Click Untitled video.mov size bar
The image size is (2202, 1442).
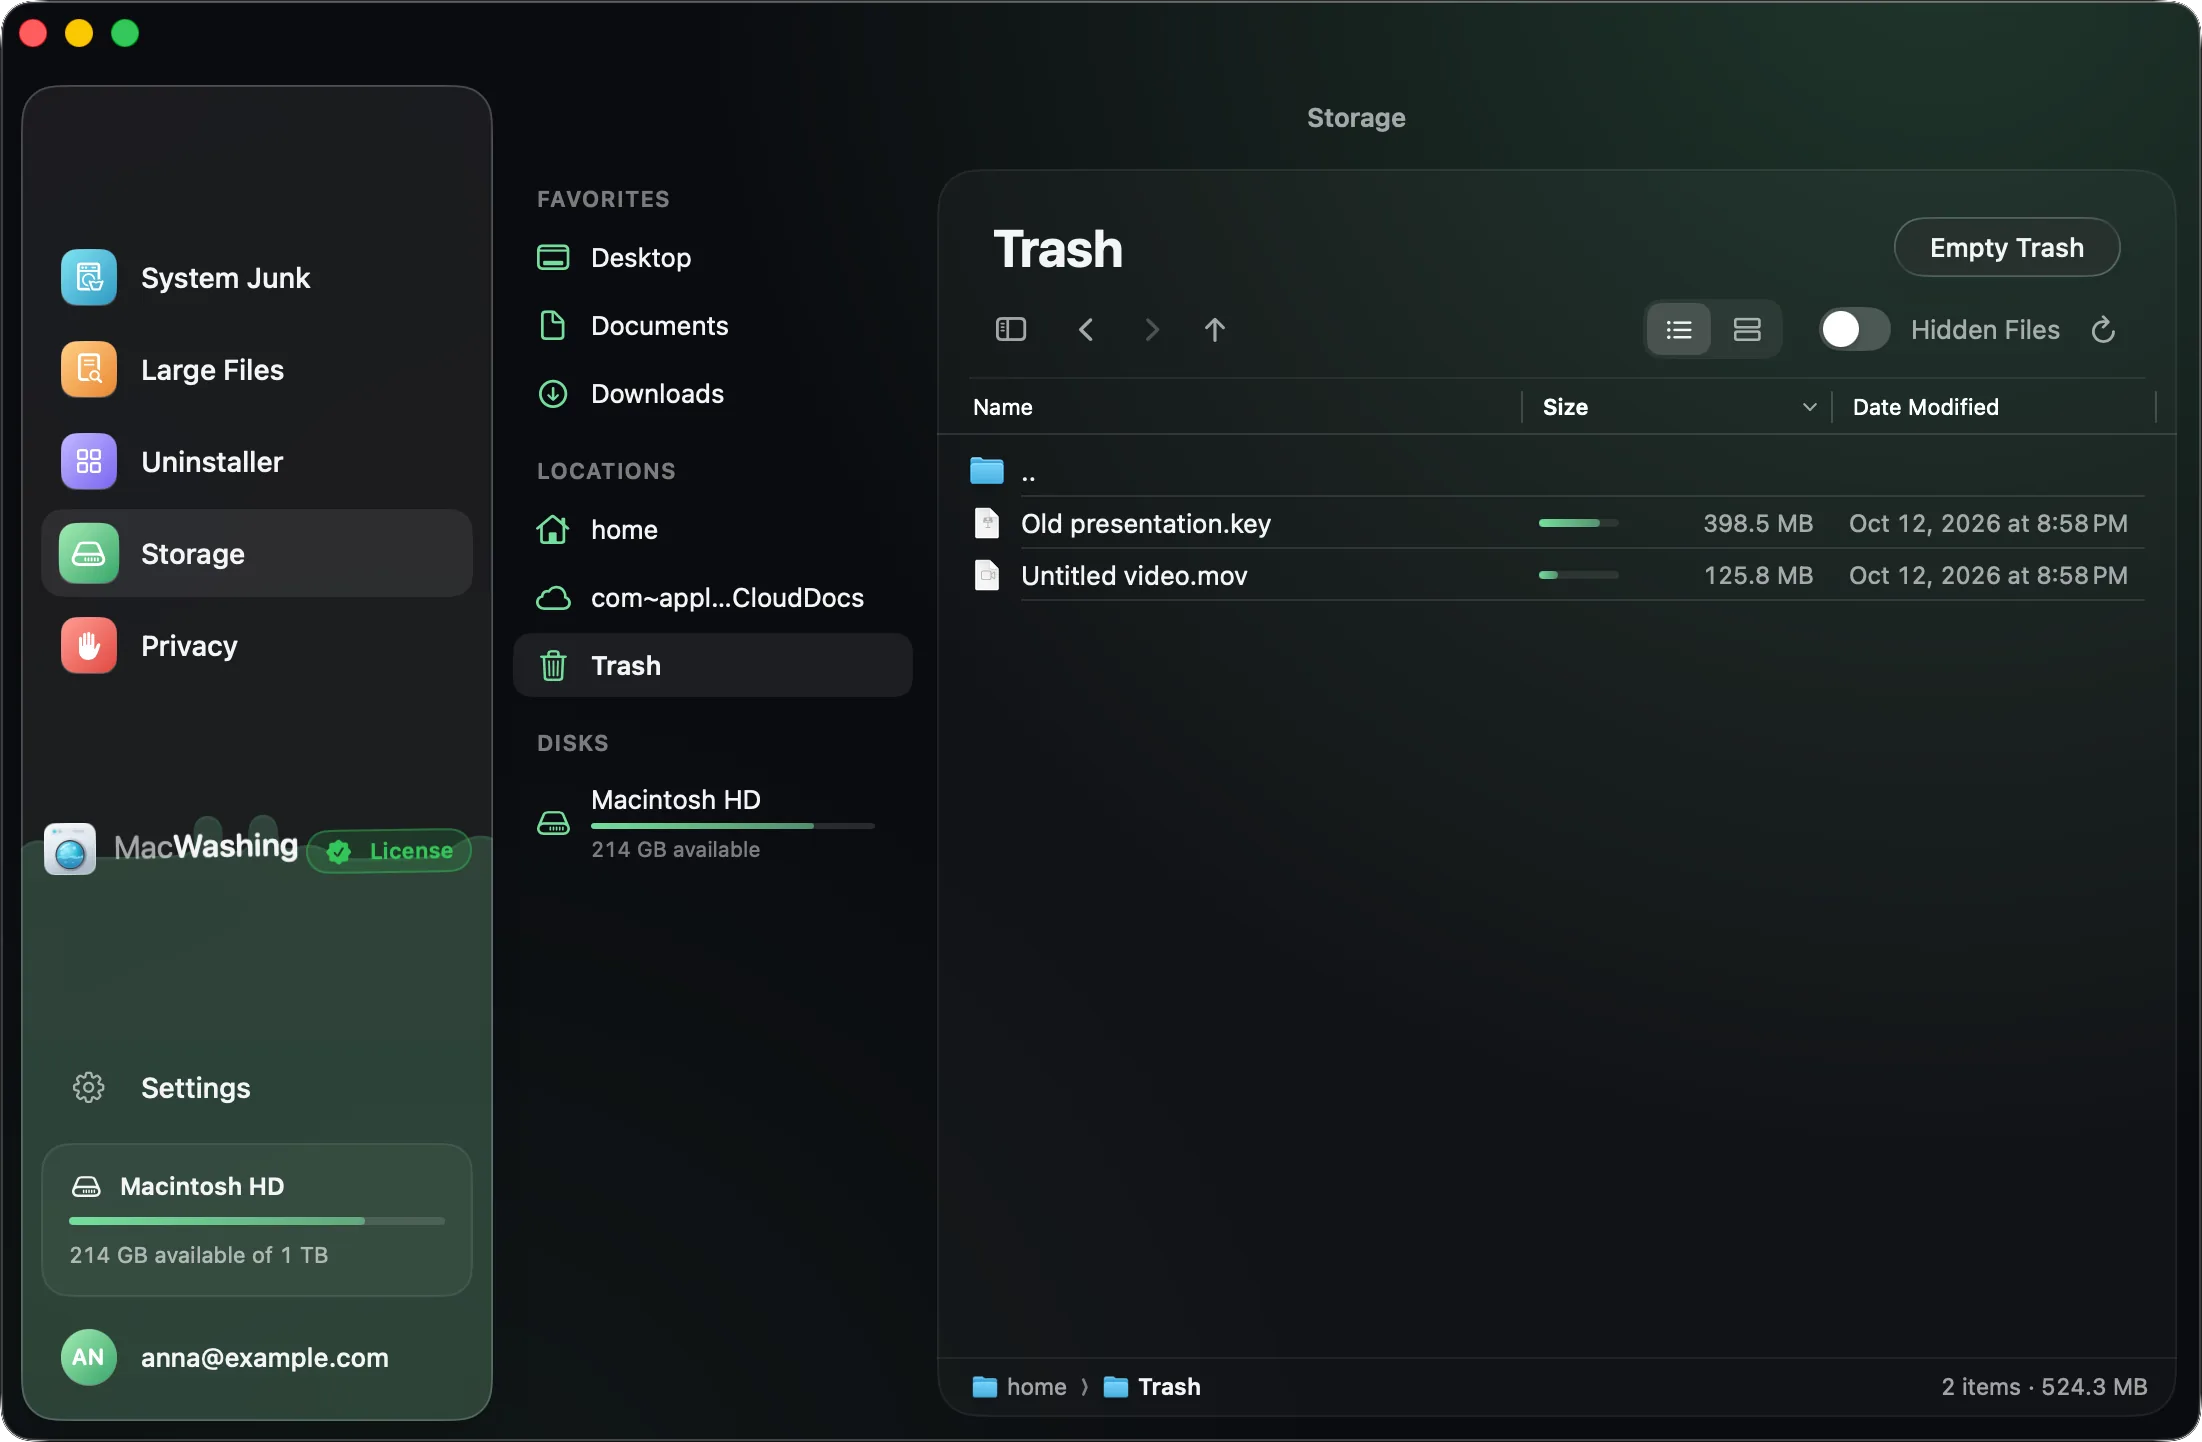pos(1578,575)
